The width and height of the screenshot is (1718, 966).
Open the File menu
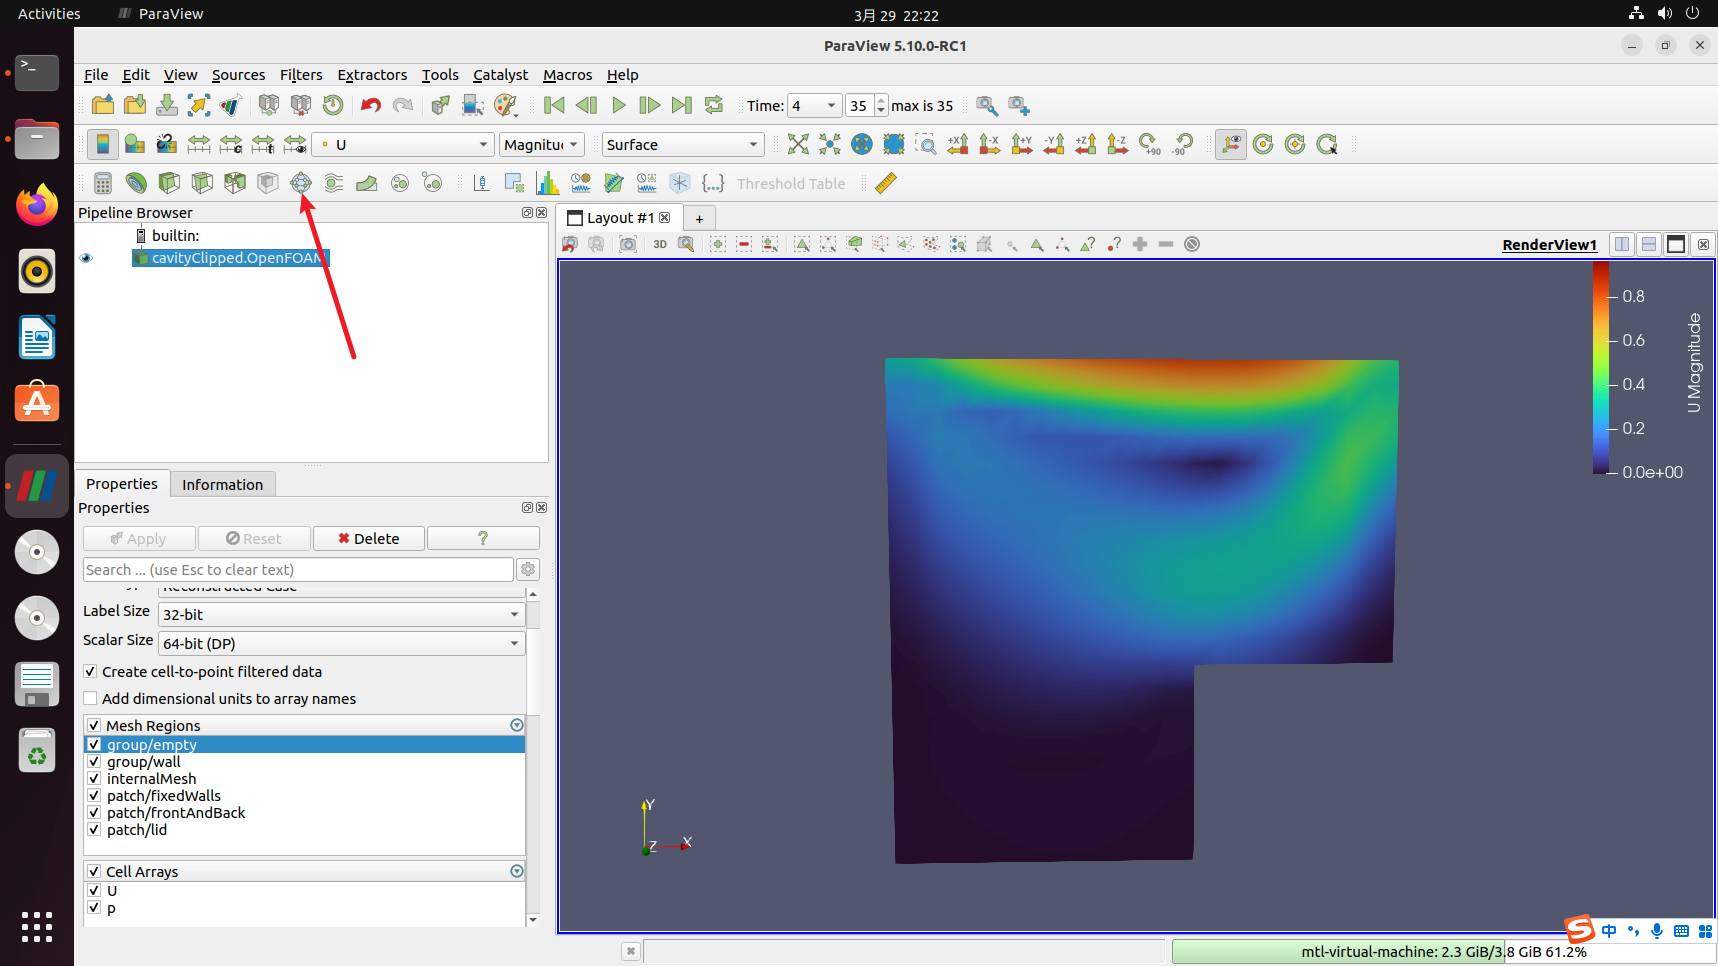click(x=96, y=75)
